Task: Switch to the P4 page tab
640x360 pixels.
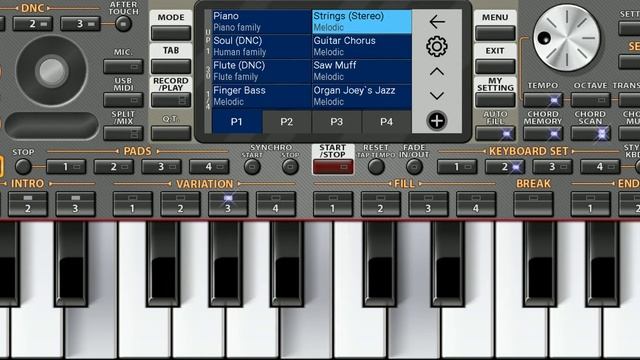Action: coord(386,122)
